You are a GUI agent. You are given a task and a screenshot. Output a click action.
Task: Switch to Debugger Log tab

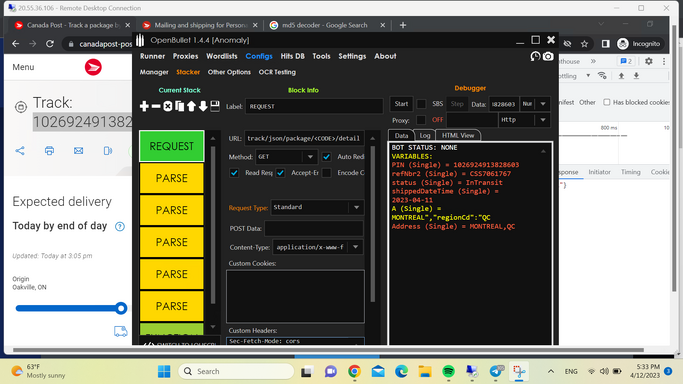(425, 135)
